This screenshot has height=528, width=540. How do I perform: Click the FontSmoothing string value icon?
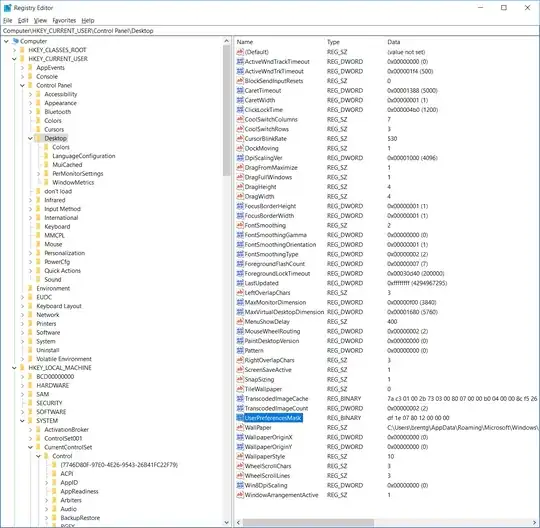[x=240, y=225]
